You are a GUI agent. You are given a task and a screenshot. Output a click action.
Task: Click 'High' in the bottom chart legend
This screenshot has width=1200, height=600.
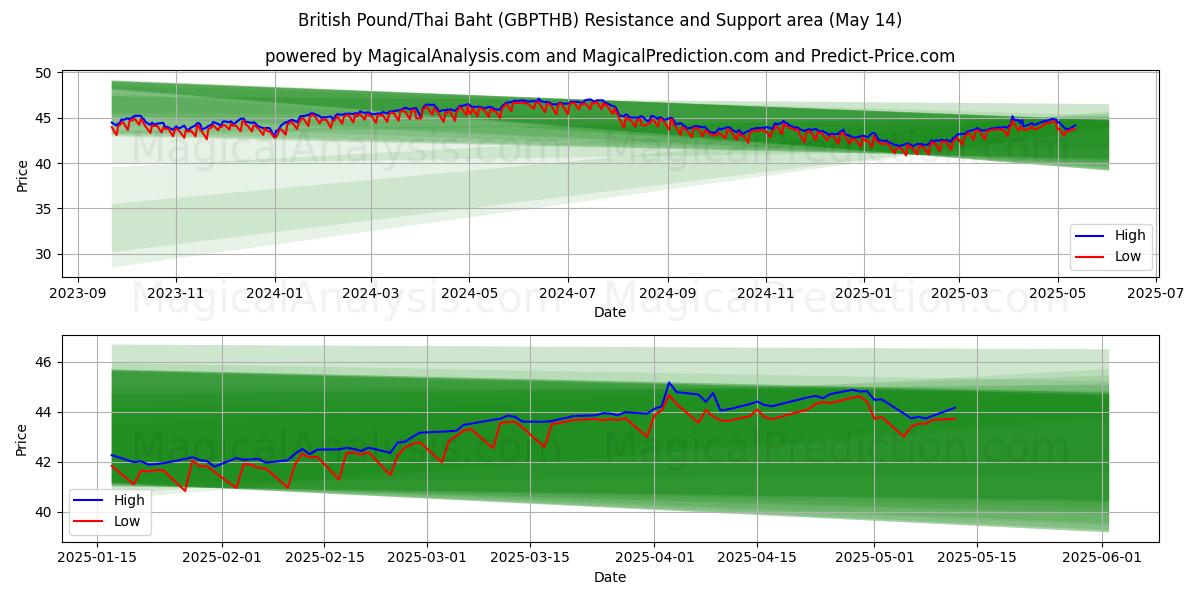tap(128, 500)
